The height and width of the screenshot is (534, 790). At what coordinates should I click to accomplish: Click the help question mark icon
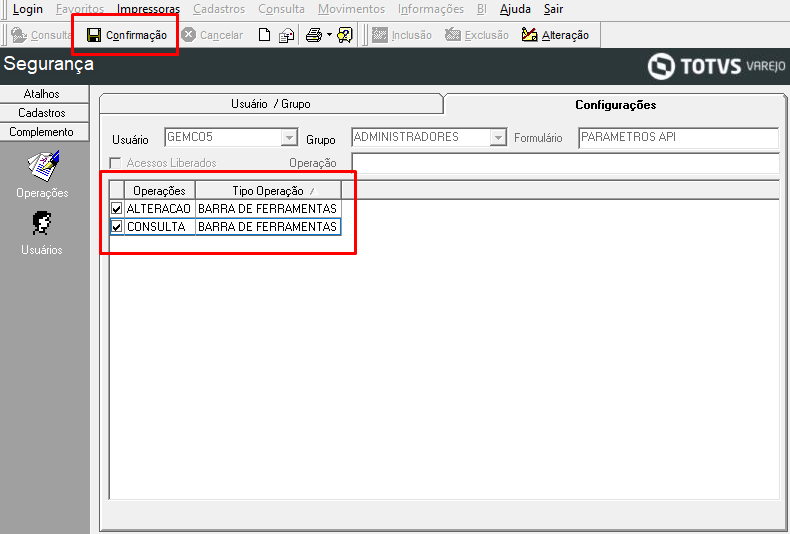(345, 35)
